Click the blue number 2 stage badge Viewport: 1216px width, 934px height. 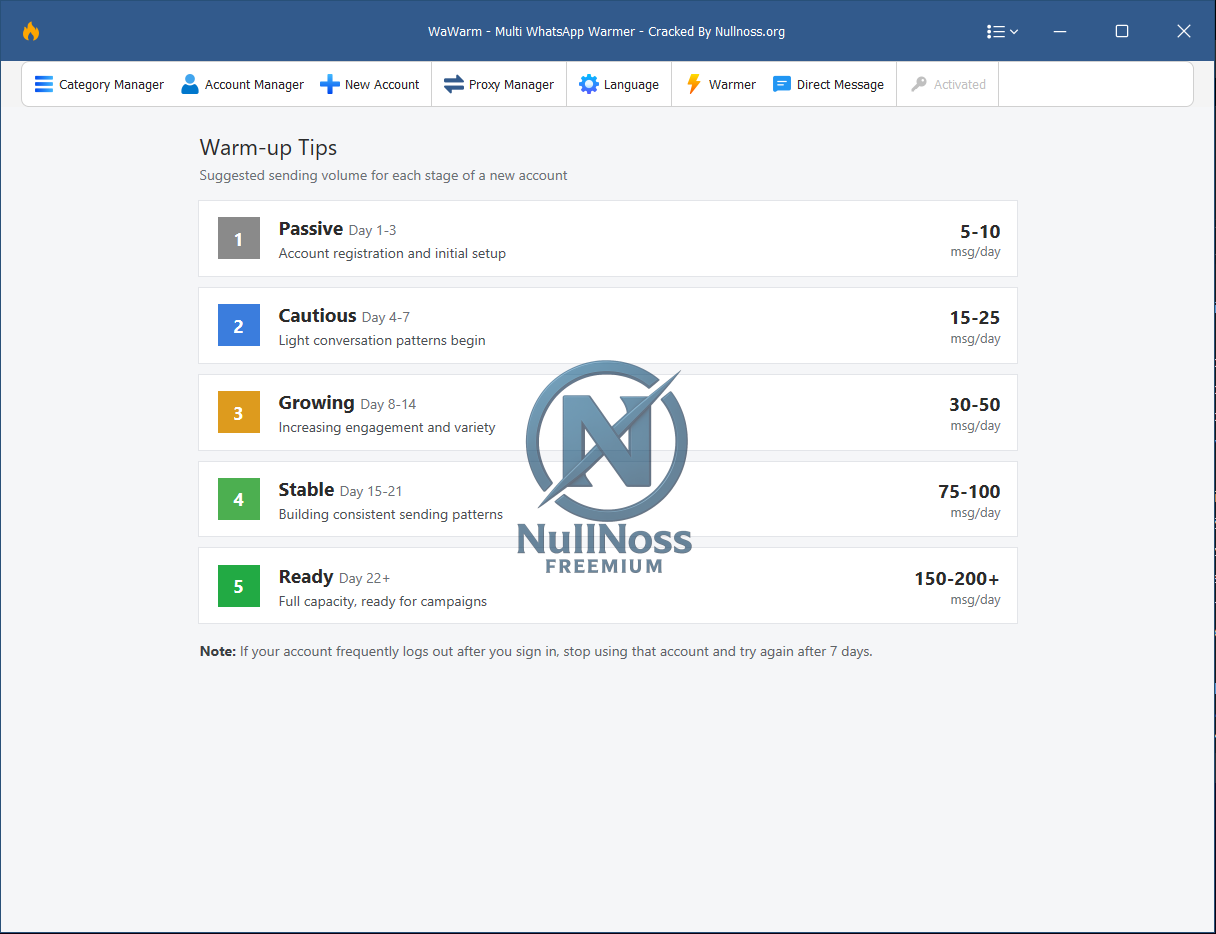pos(238,326)
